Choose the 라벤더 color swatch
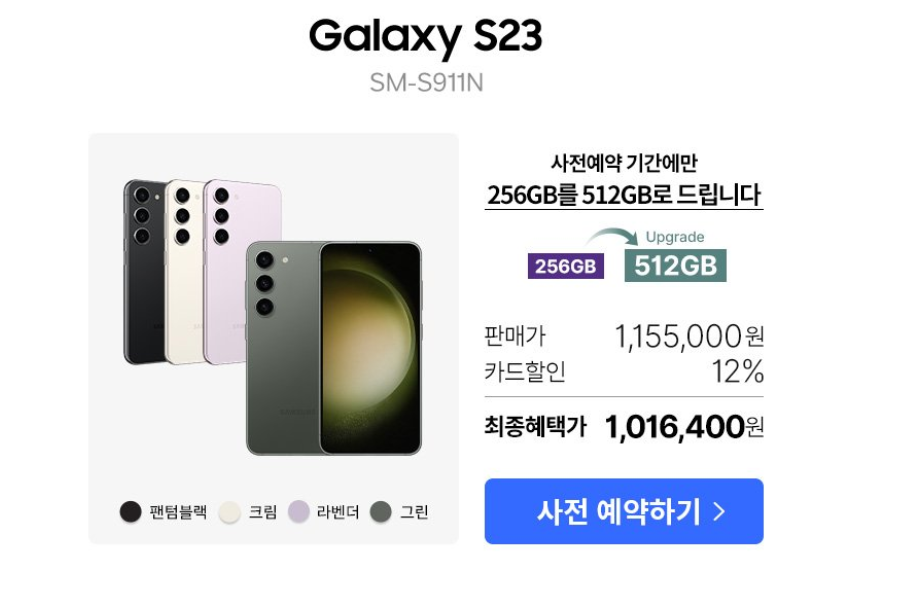This screenshot has width=900, height=591. (298, 511)
